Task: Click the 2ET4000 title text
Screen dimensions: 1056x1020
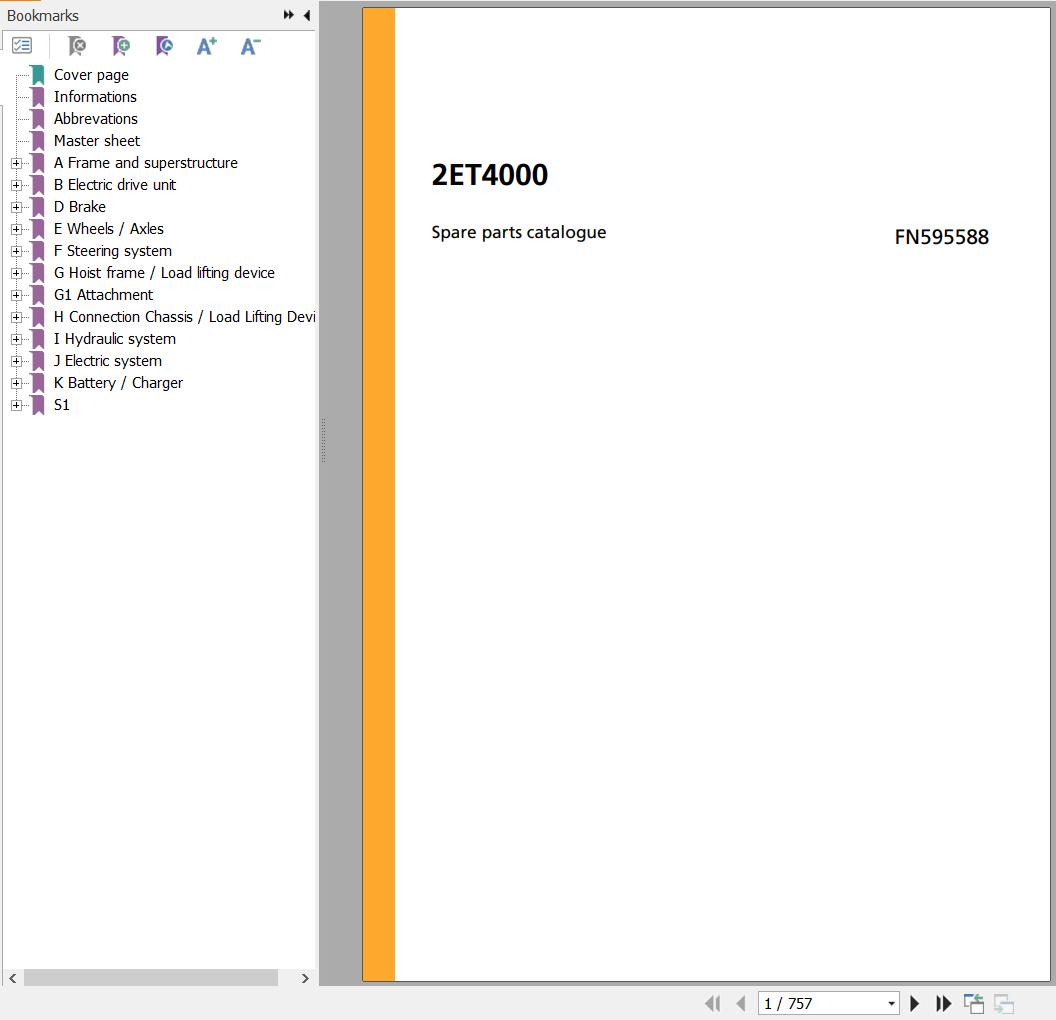Action: [x=490, y=175]
